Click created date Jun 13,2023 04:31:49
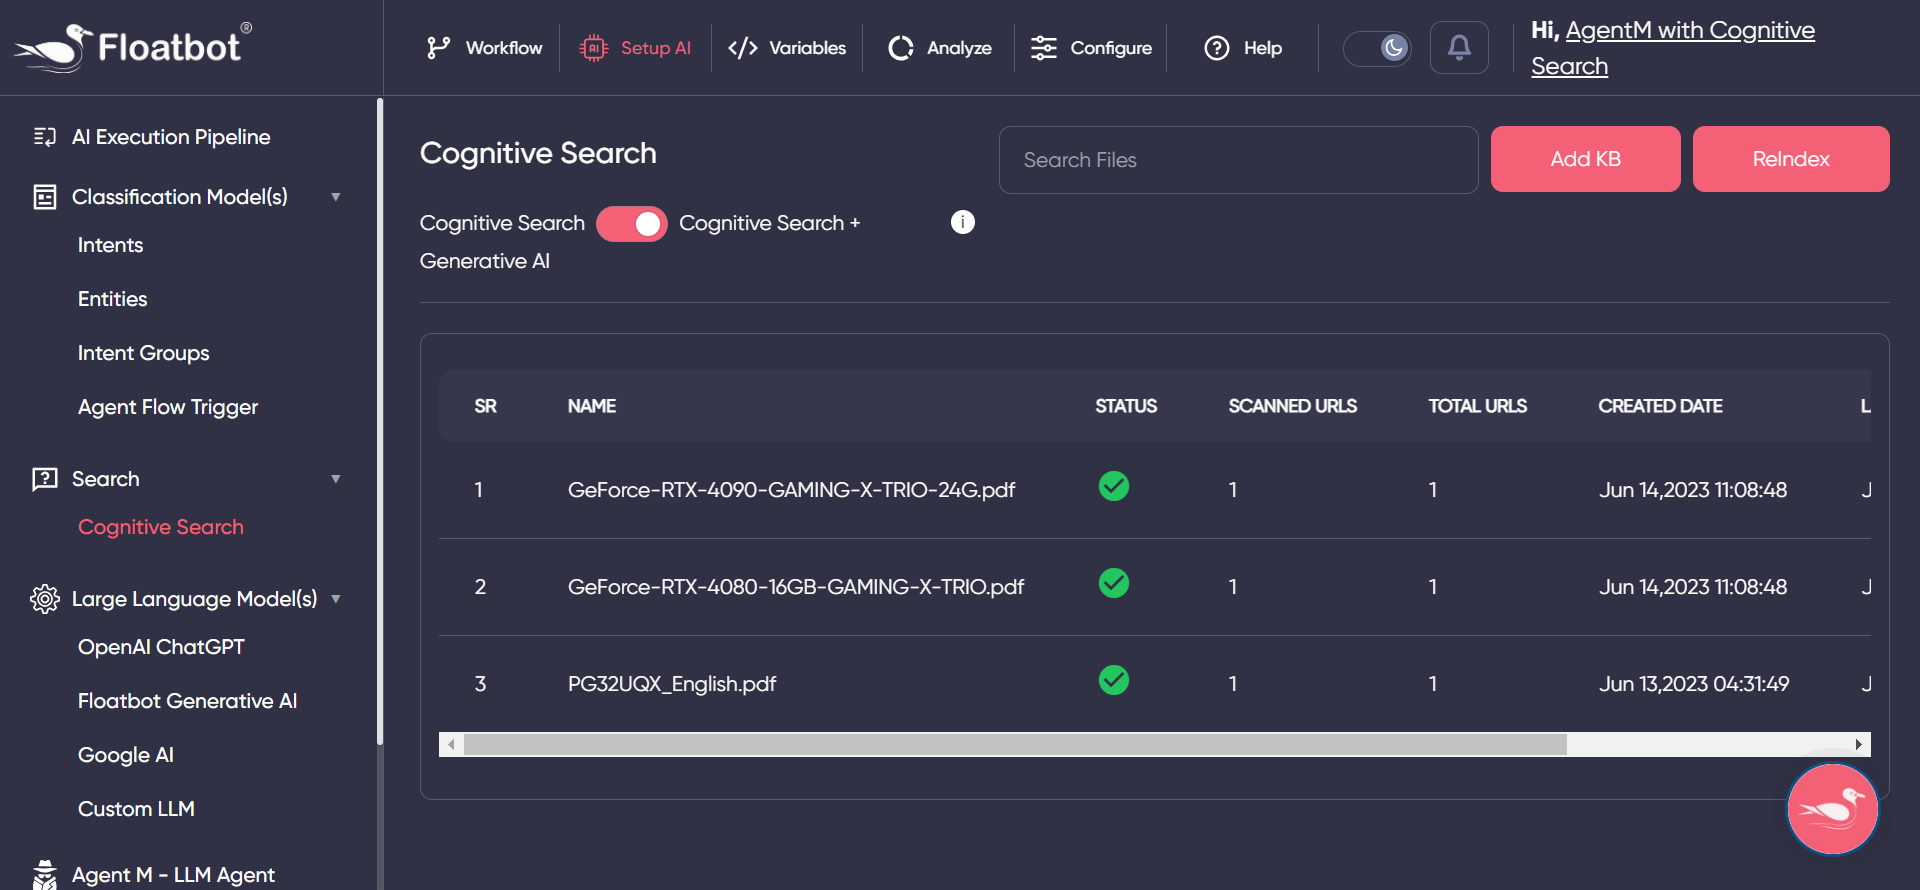 coord(1694,684)
